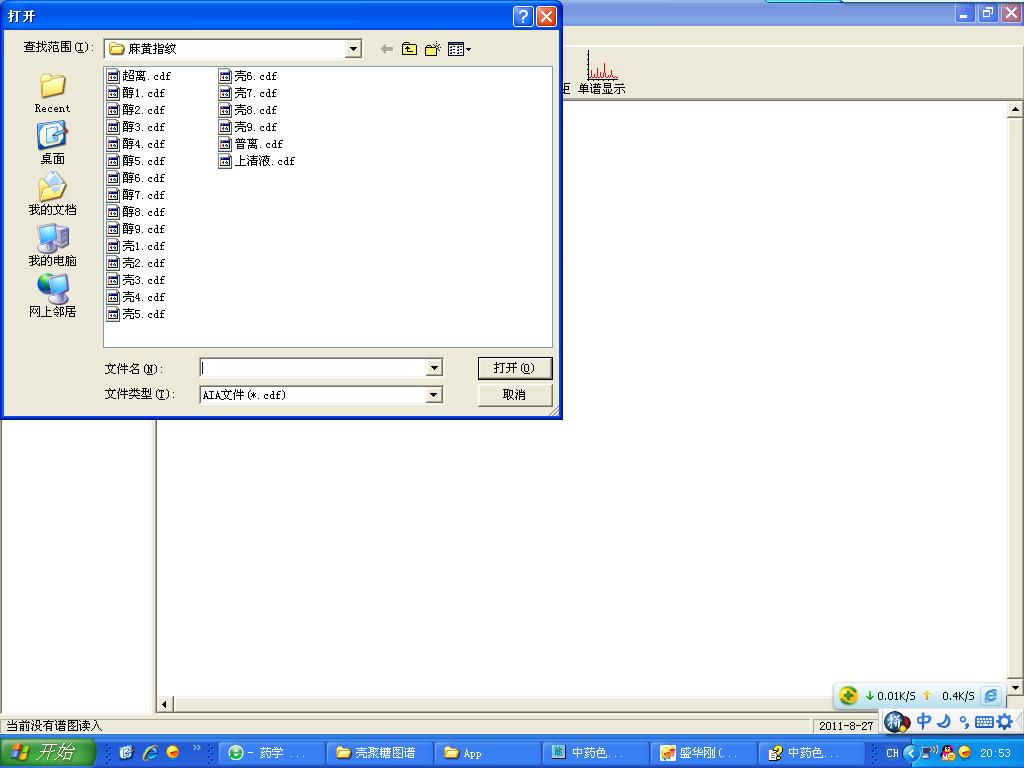
Task: Open 网上邻居 (Network Places) shortcut
Action: (52, 296)
